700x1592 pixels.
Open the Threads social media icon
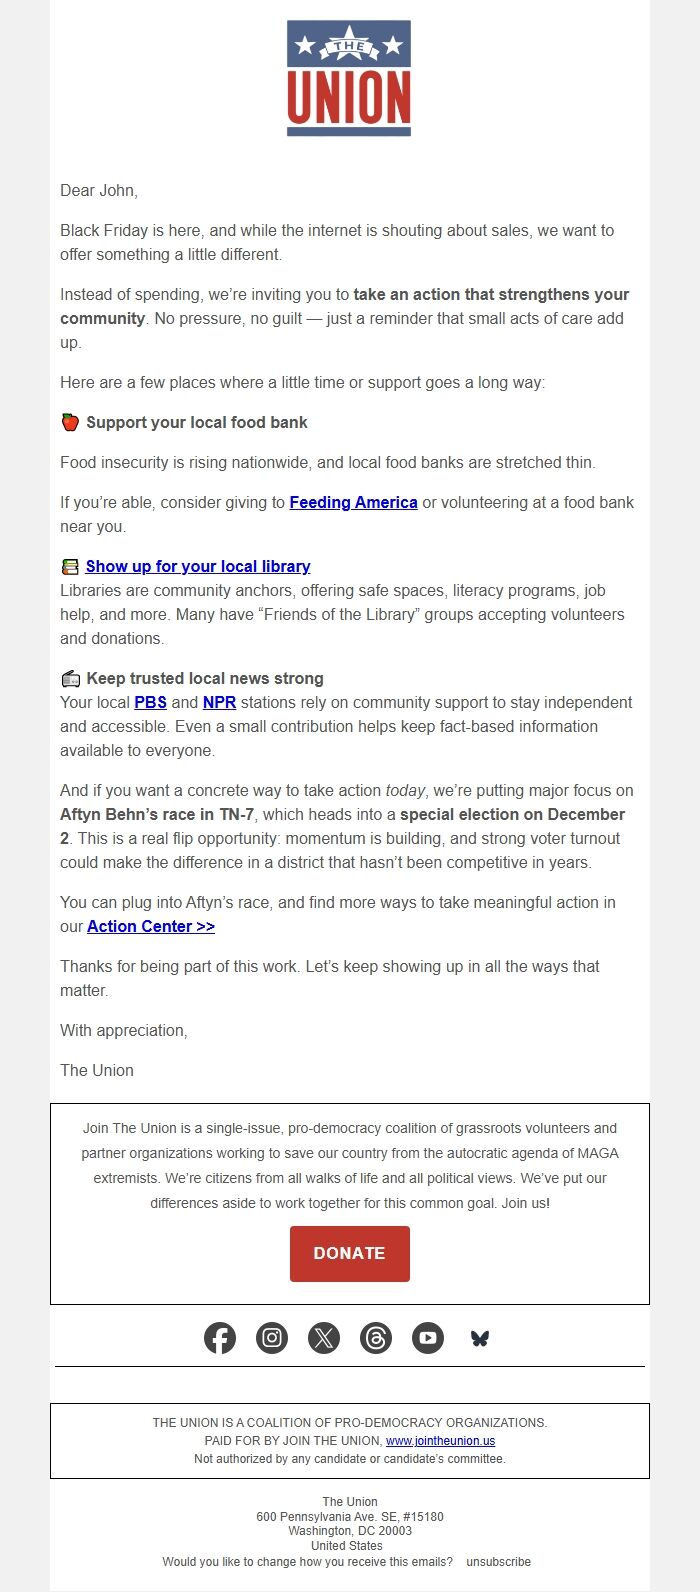[376, 1338]
